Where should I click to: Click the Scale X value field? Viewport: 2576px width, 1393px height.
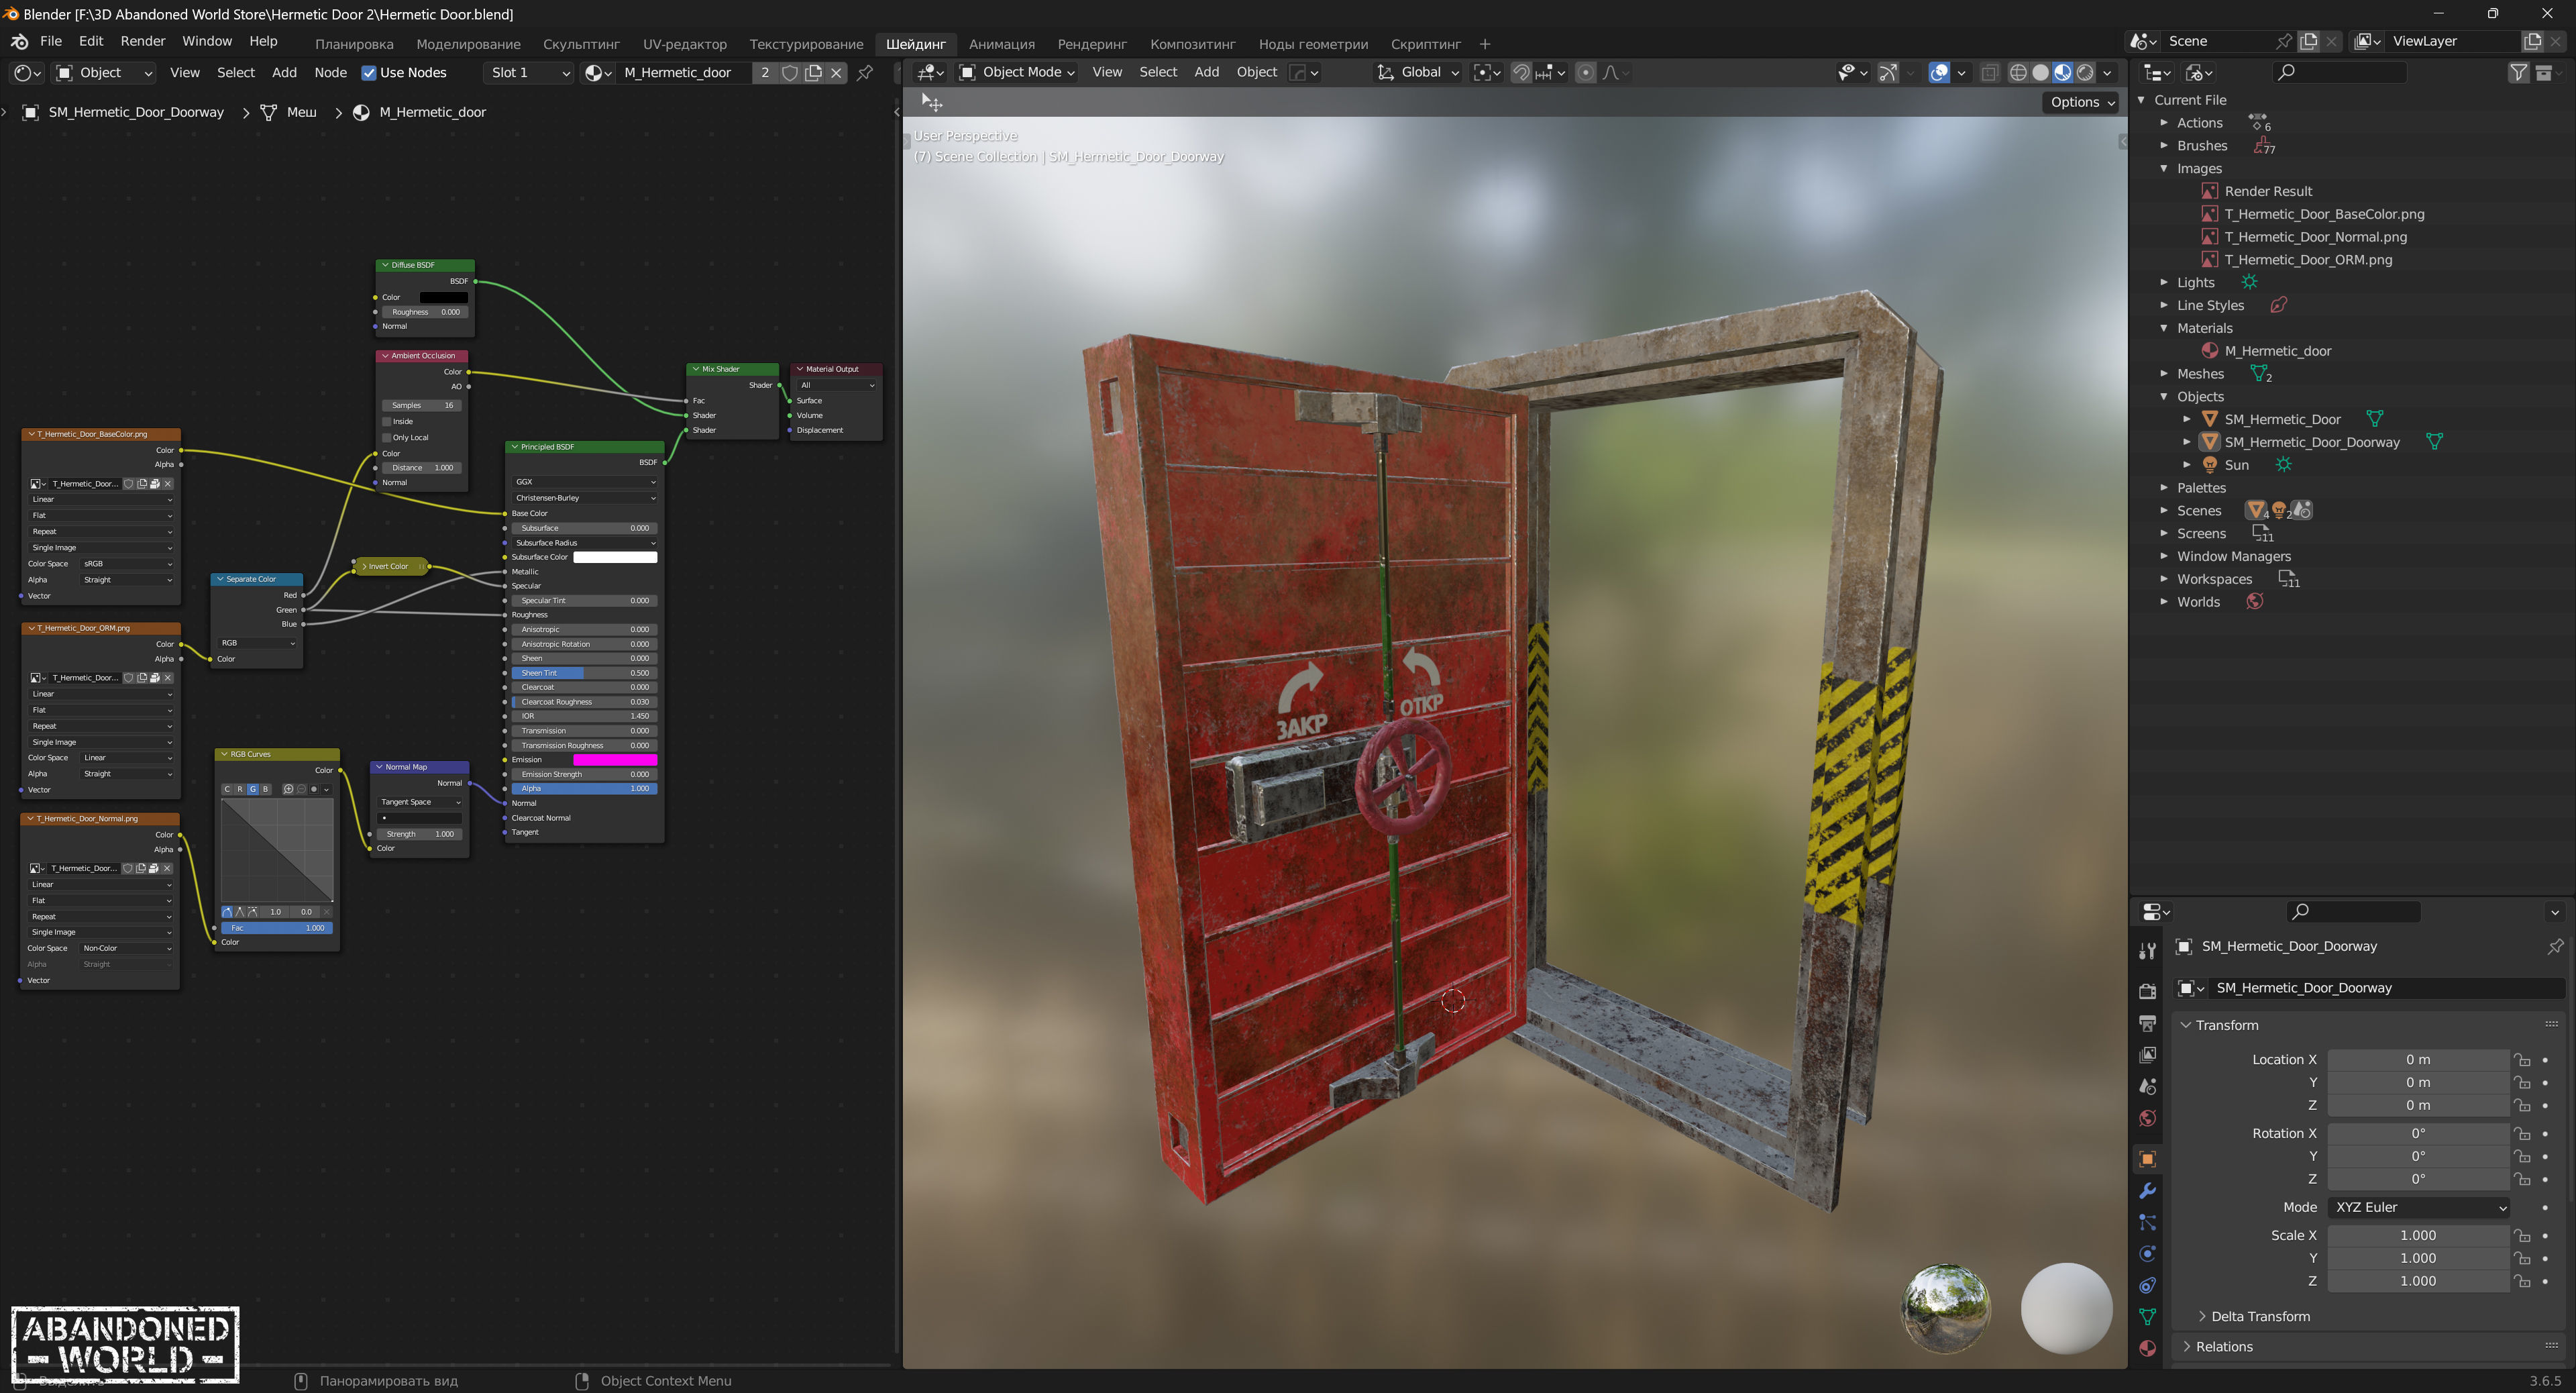coord(2418,1236)
